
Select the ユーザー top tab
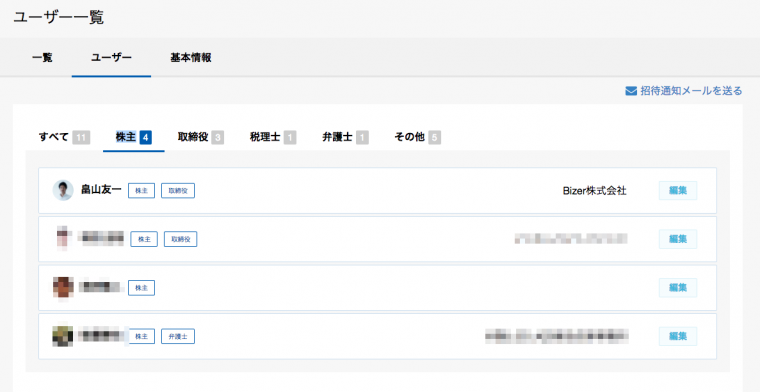(x=111, y=58)
